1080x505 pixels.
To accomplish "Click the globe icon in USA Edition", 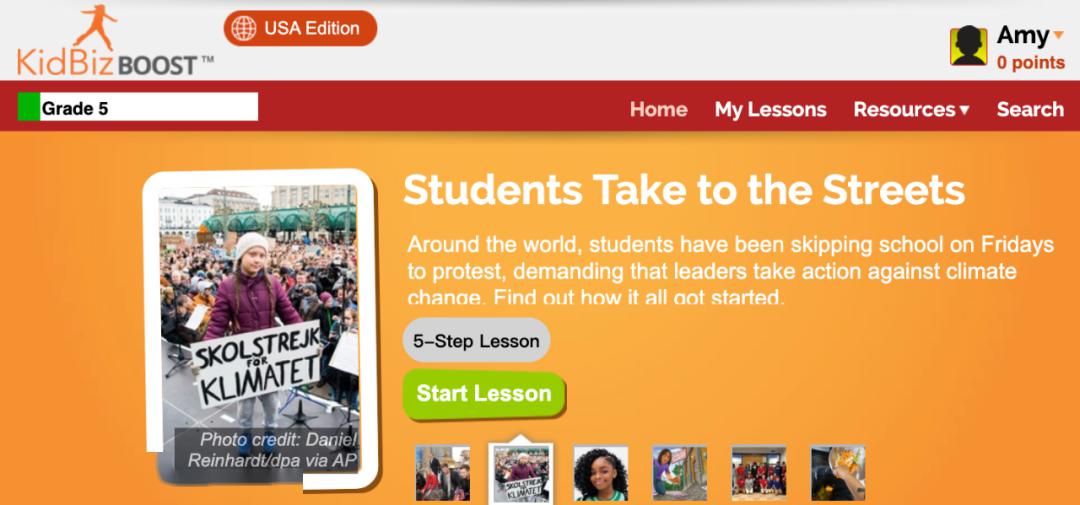I will (244, 28).
